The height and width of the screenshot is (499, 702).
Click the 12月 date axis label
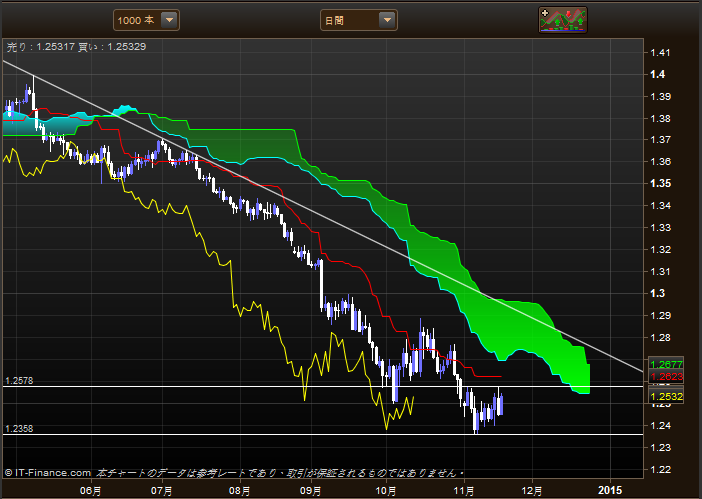click(x=532, y=491)
